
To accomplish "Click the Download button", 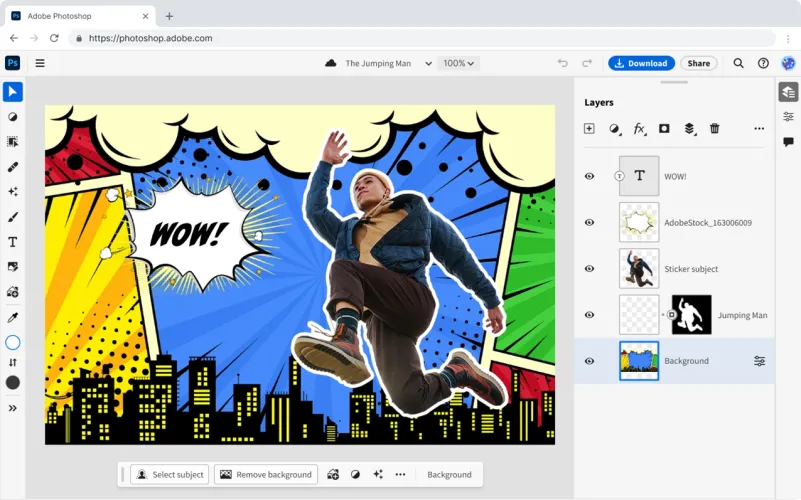I will (641, 63).
